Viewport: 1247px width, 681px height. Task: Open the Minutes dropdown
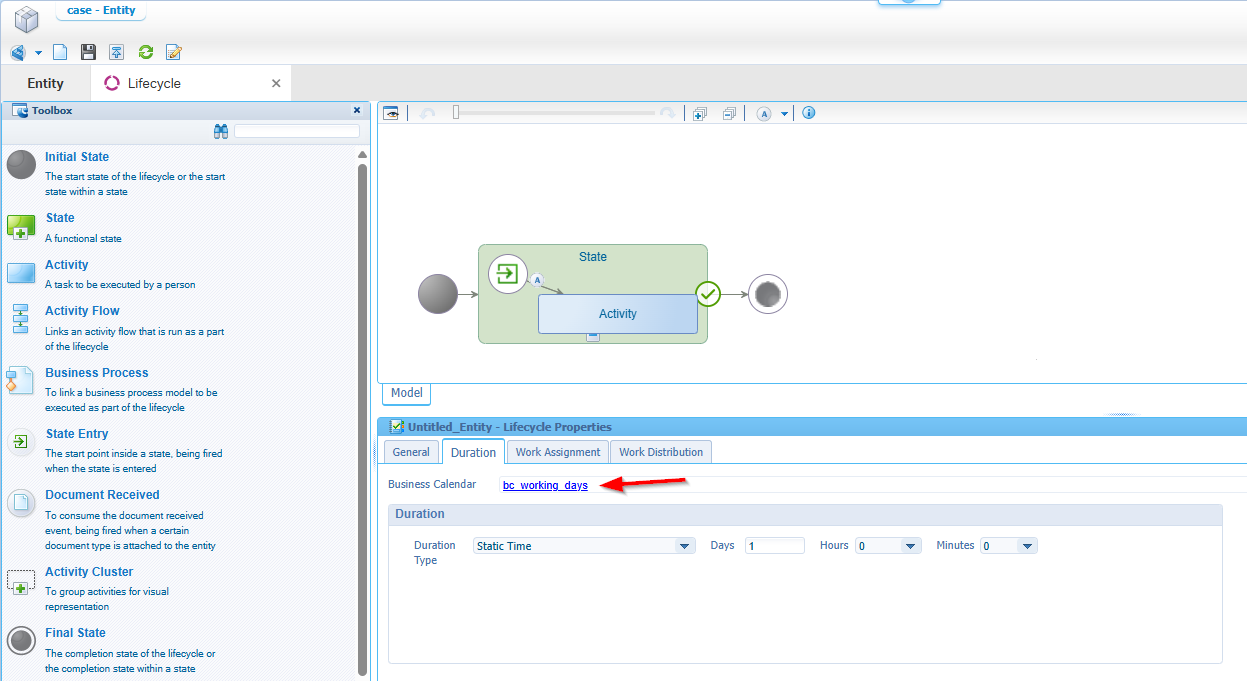[x=1027, y=546]
